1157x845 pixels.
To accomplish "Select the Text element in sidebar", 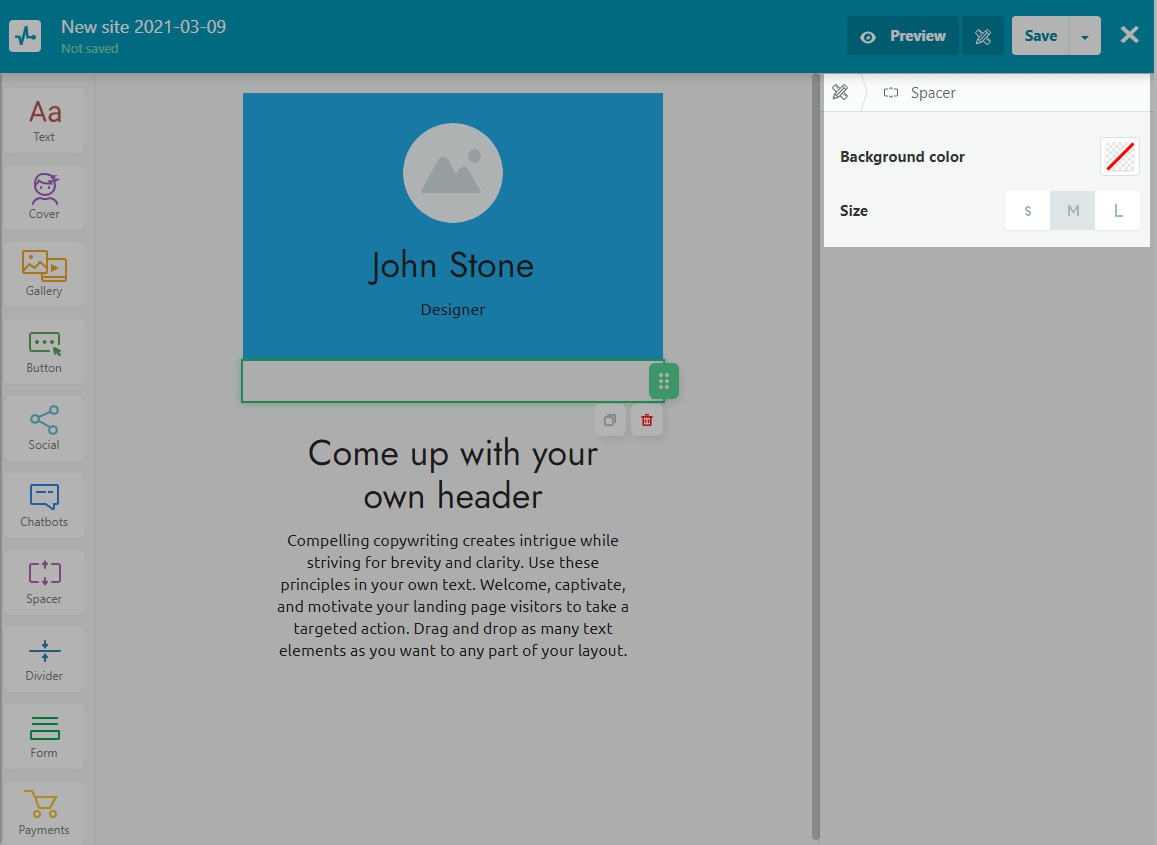I will (44, 120).
